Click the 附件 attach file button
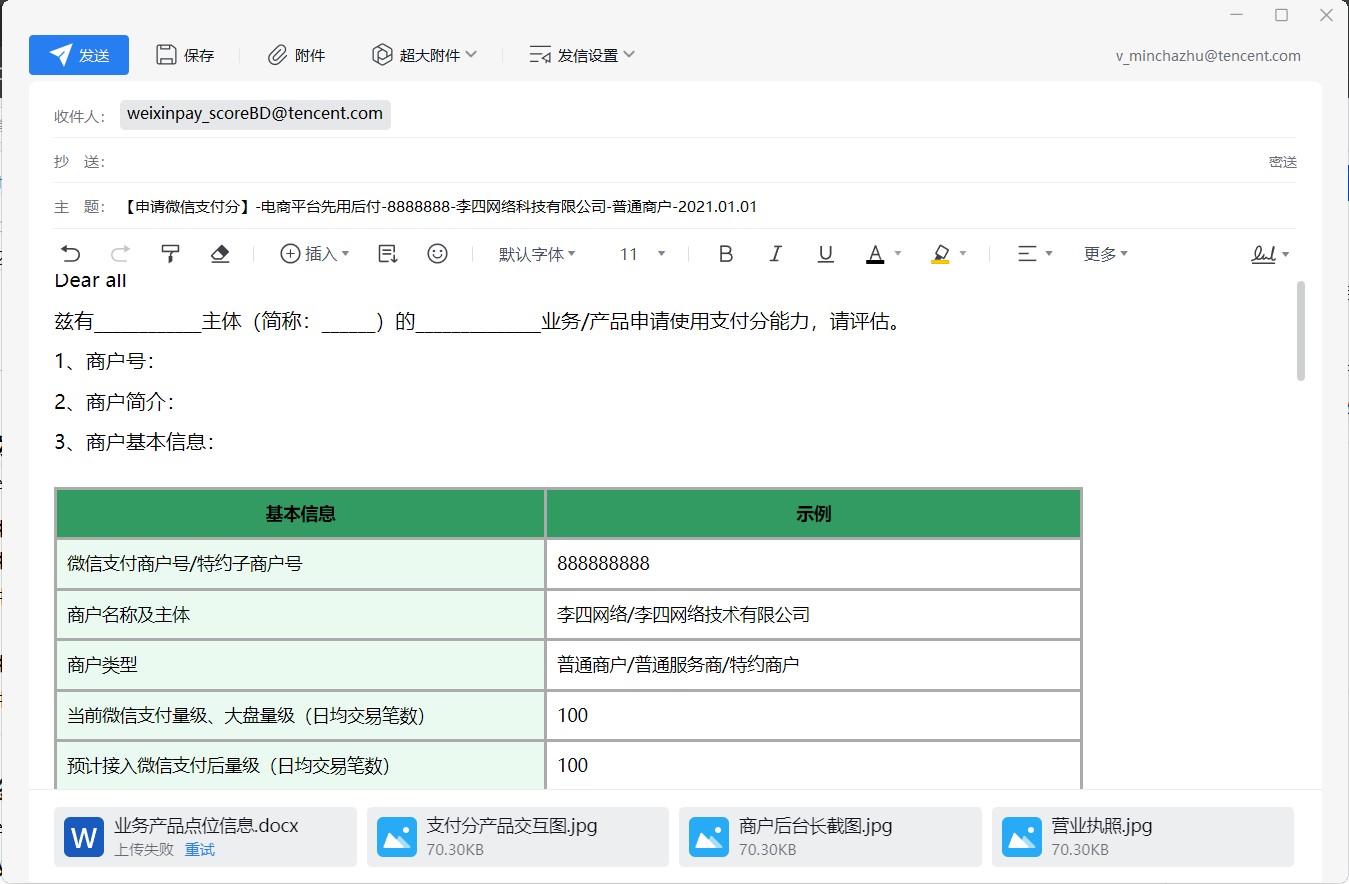This screenshot has height=884, width=1349. pos(296,55)
